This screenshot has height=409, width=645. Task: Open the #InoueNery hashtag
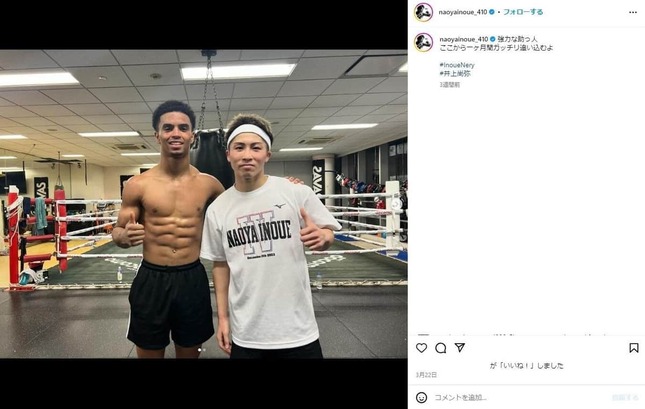point(457,65)
